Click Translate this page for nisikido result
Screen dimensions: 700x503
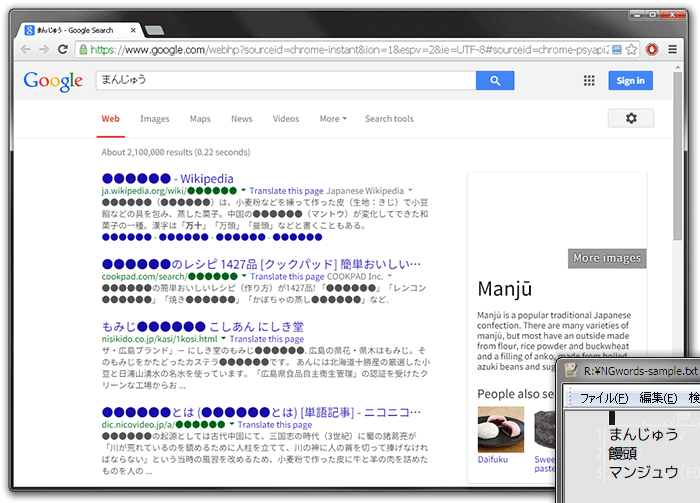tap(267, 339)
